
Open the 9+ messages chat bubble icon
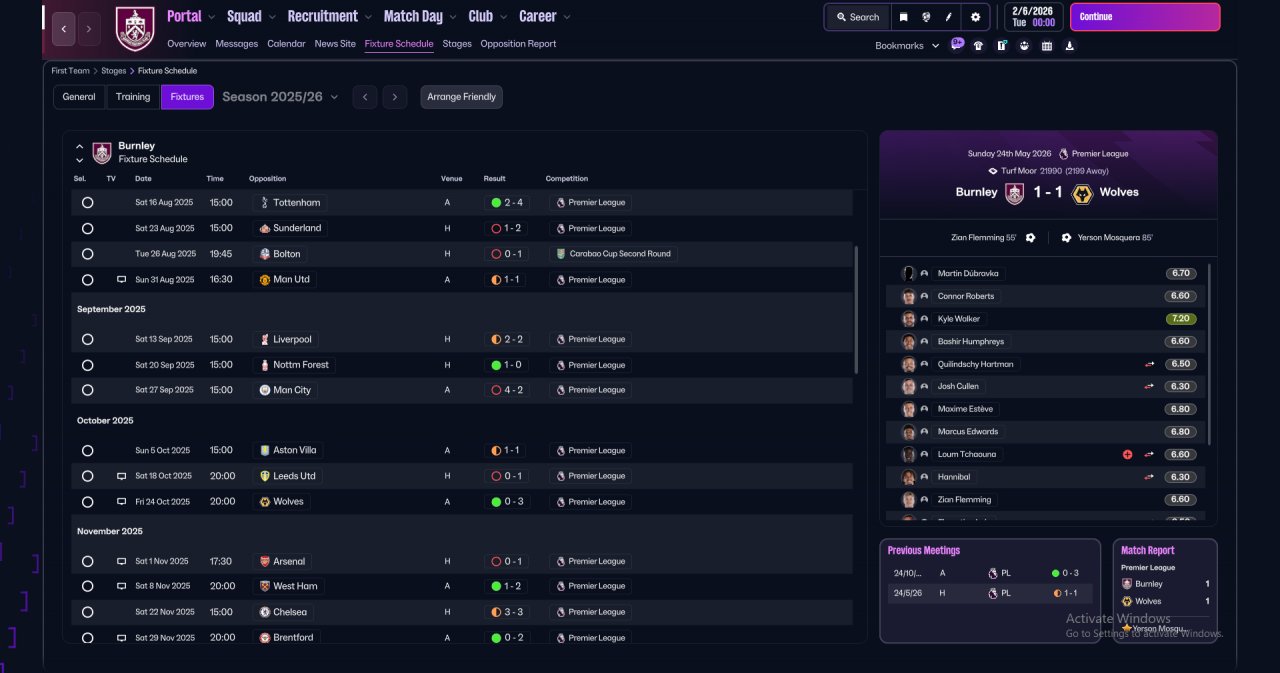957,45
